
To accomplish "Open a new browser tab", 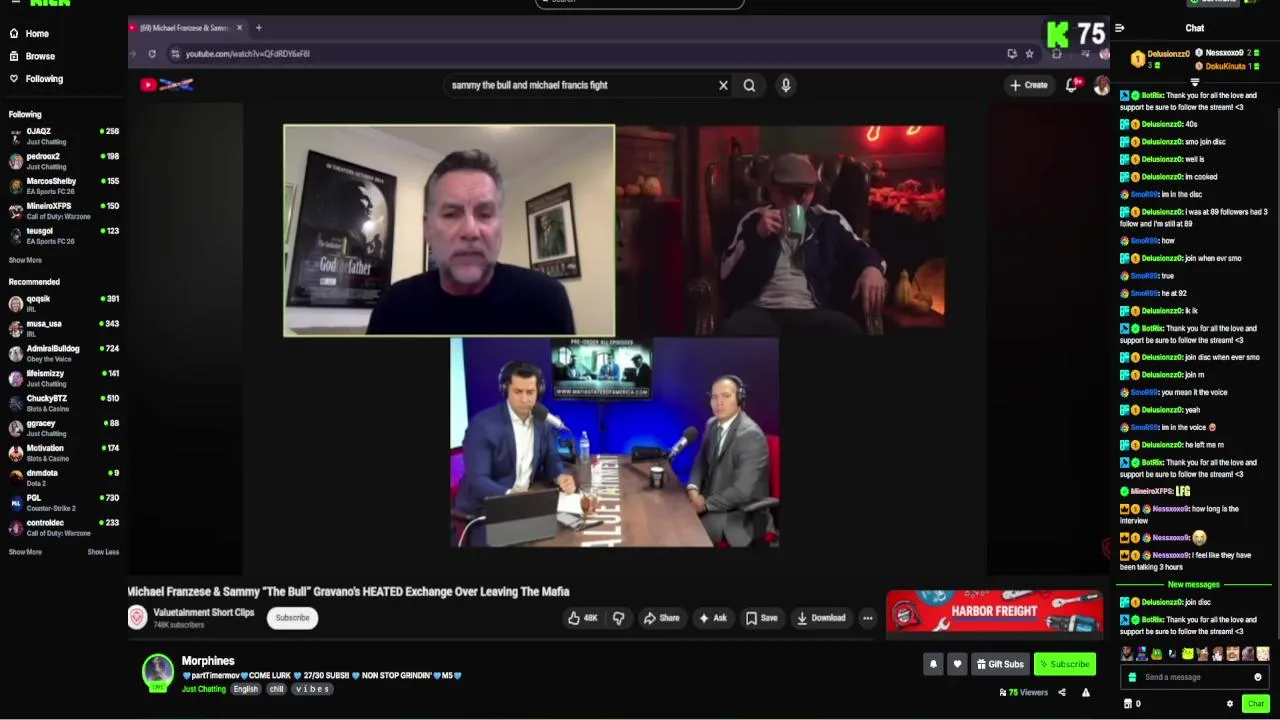I will [258, 27].
